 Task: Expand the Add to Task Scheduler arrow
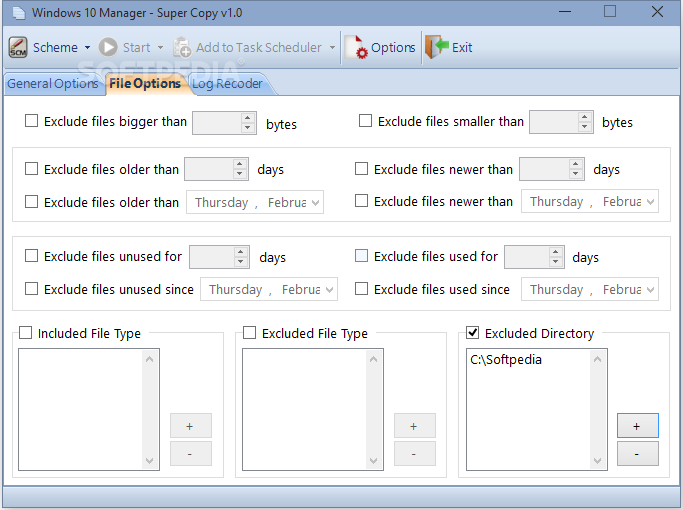coord(332,47)
